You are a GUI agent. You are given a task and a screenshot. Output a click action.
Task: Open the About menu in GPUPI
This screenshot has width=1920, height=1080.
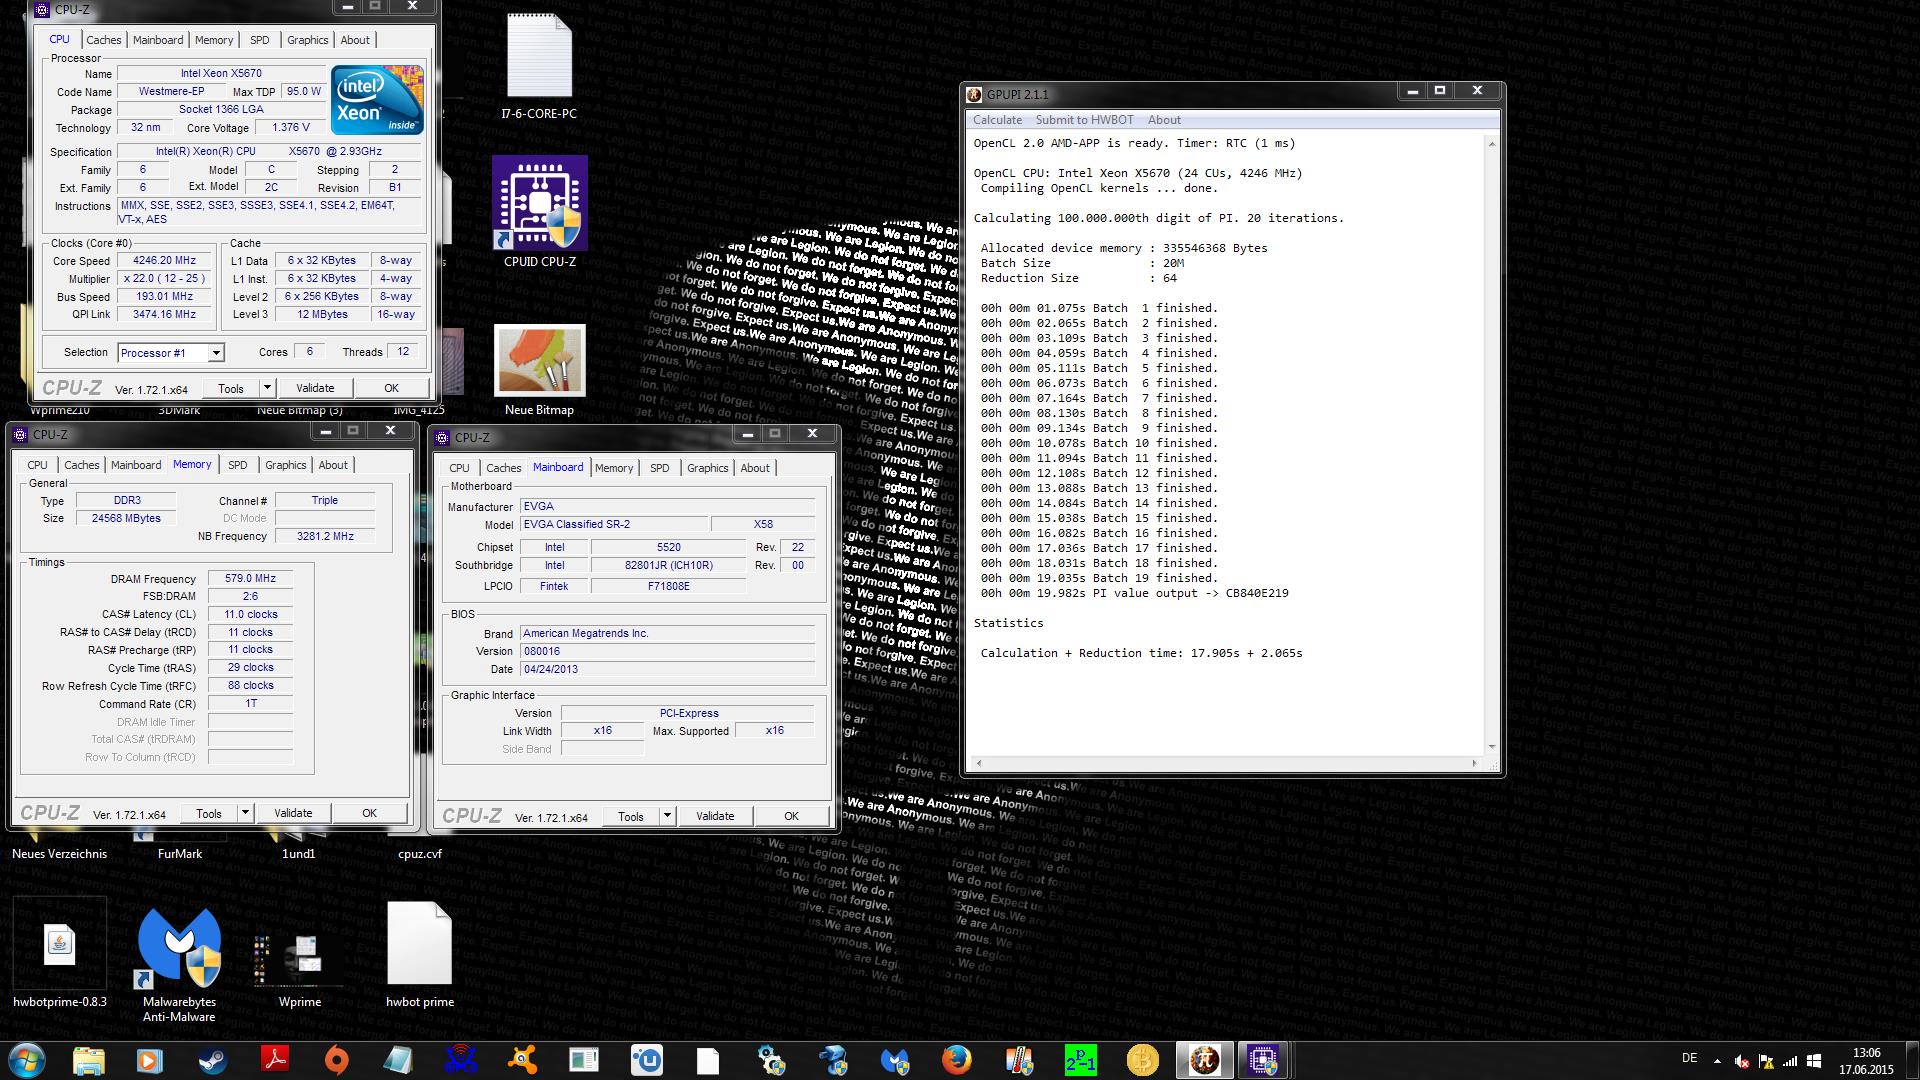click(x=1164, y=120)
